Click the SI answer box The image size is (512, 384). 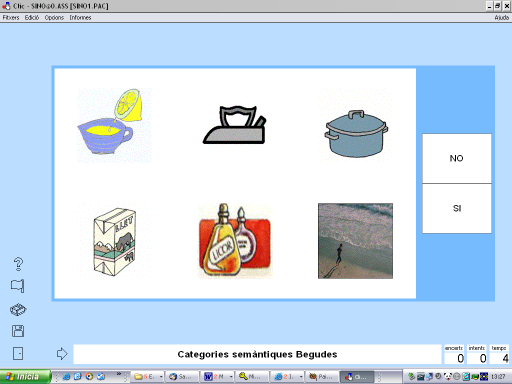coord(457,208)
